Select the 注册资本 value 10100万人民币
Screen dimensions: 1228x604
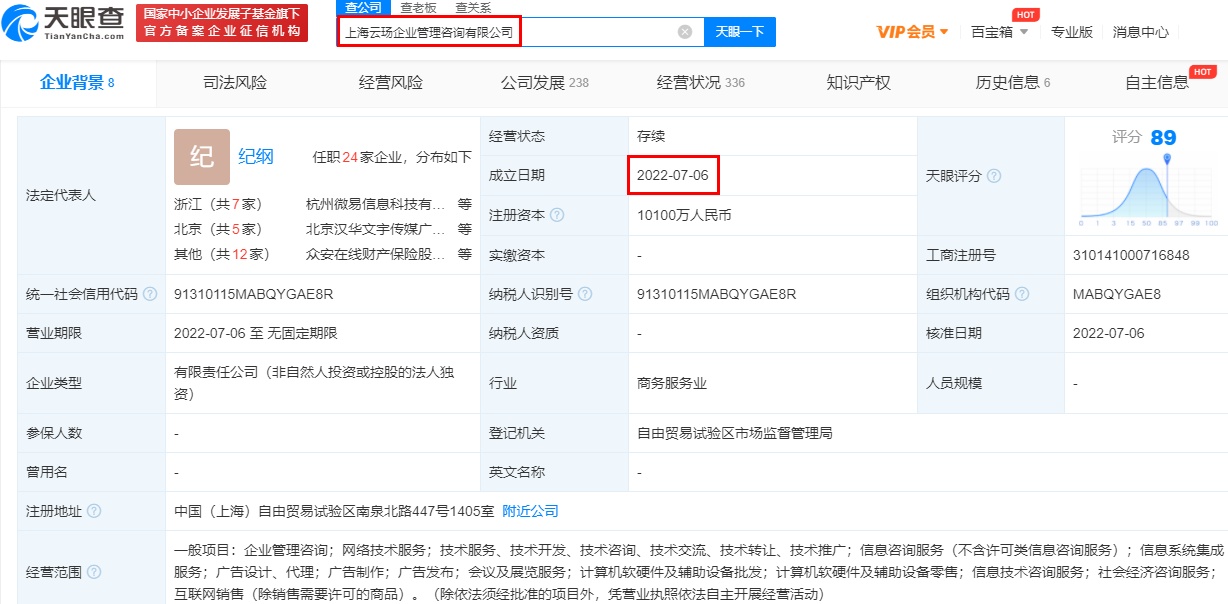tap(684, 215)
